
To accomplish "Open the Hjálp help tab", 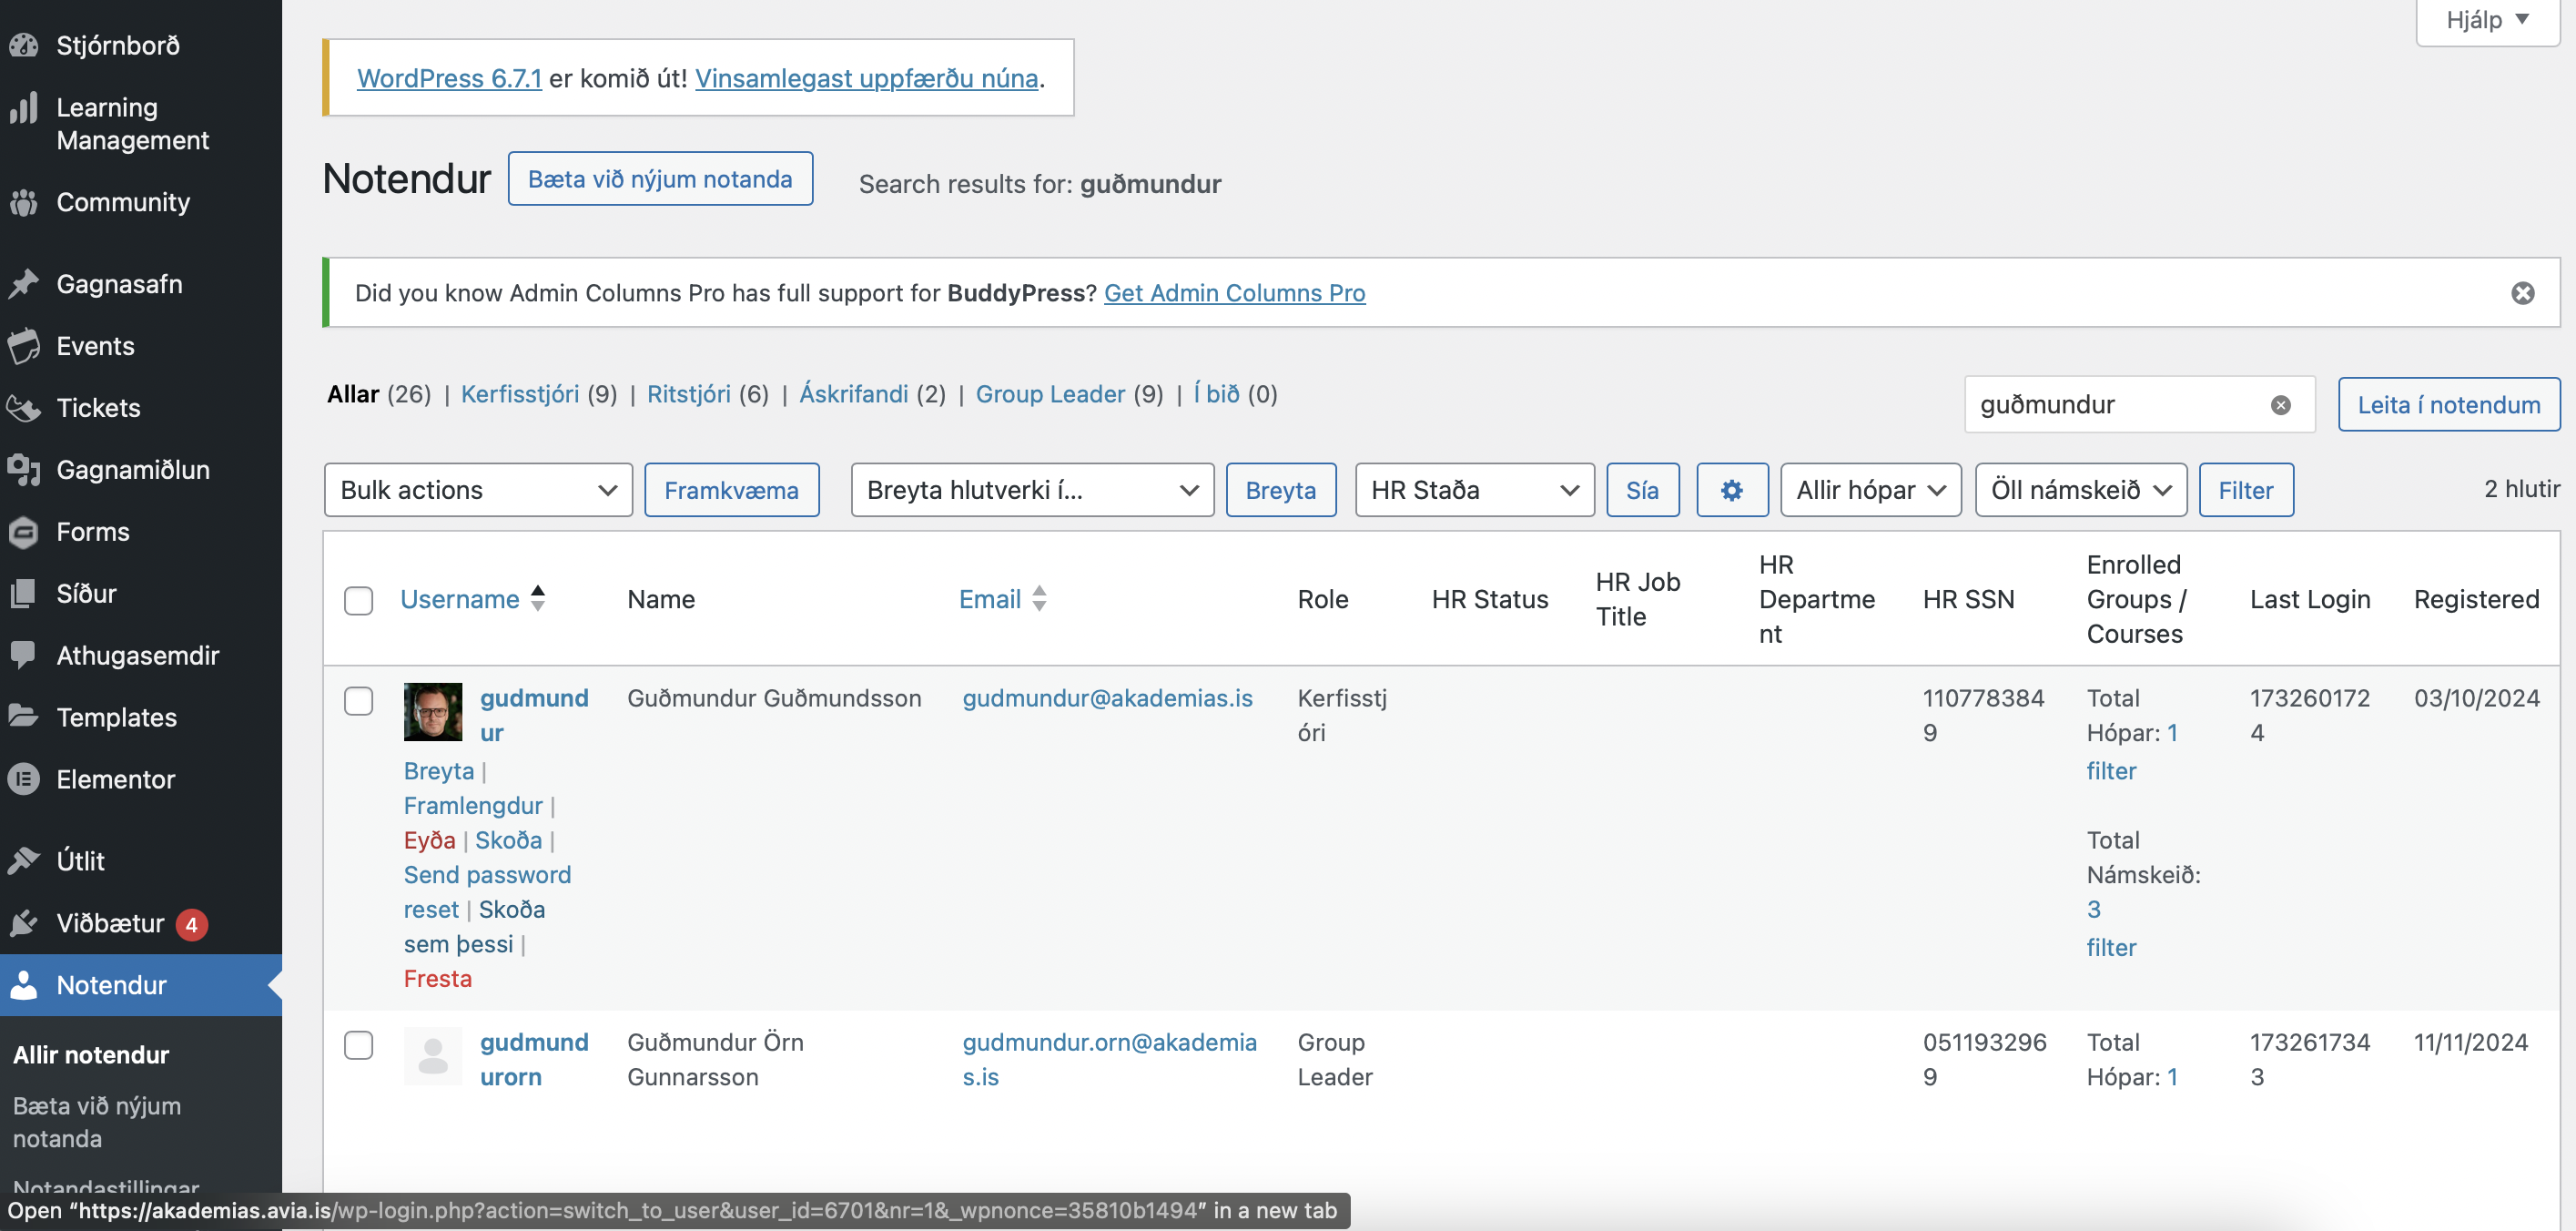I will coord(2487,20).
